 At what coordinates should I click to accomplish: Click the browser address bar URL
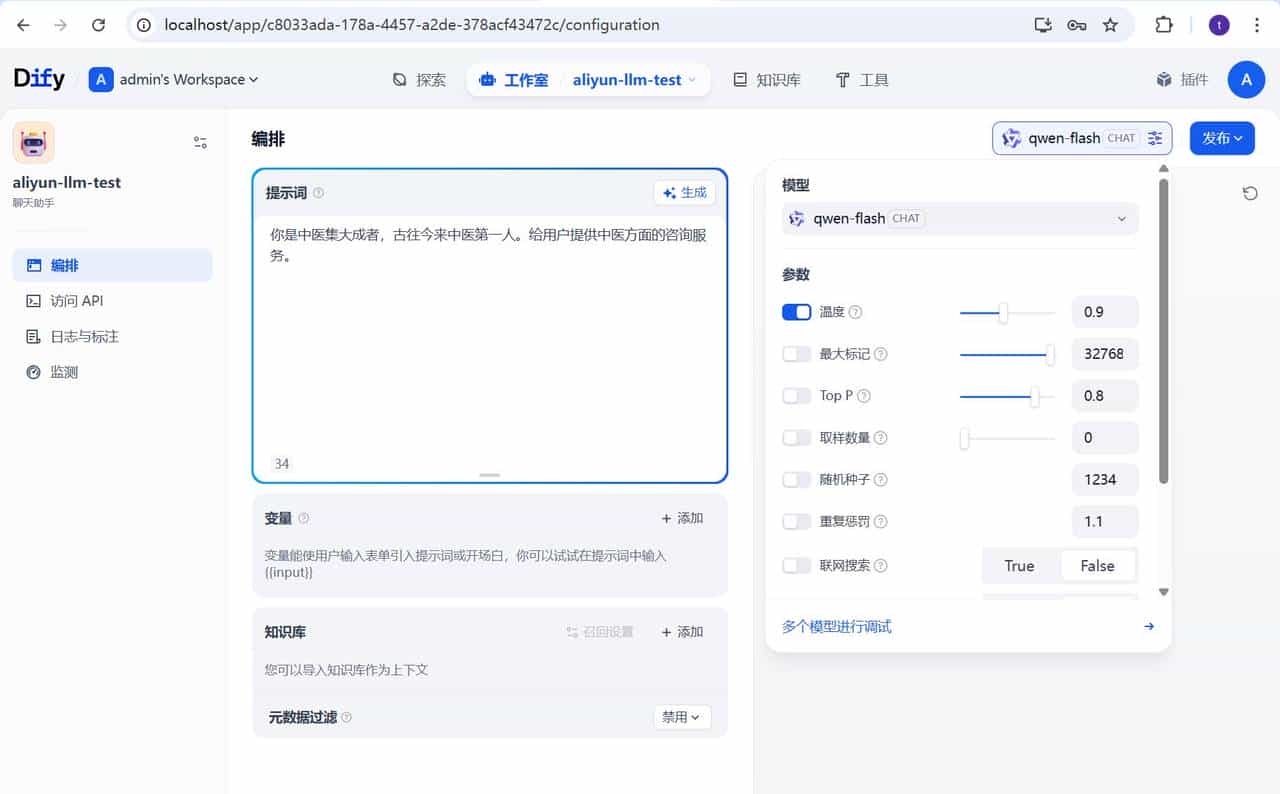tap(412, 25)
